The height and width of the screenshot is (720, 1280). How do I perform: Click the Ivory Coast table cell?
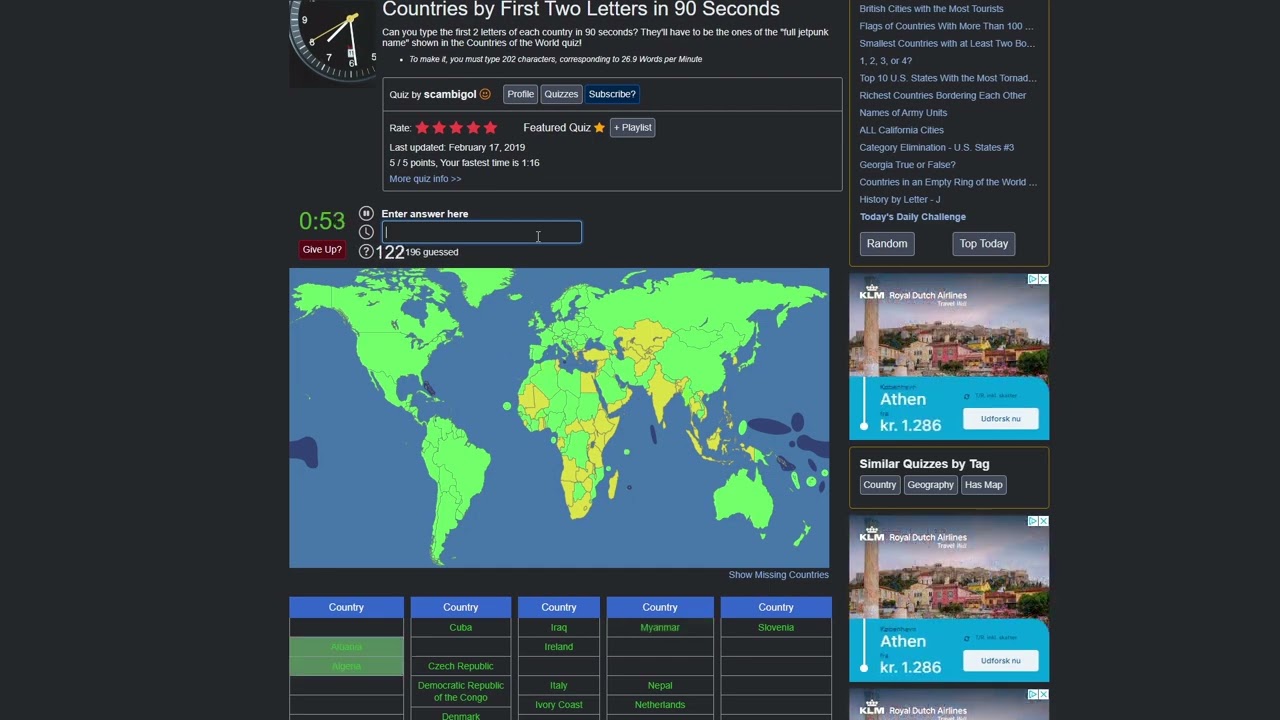pyautogui.click(x=559, y=705)
